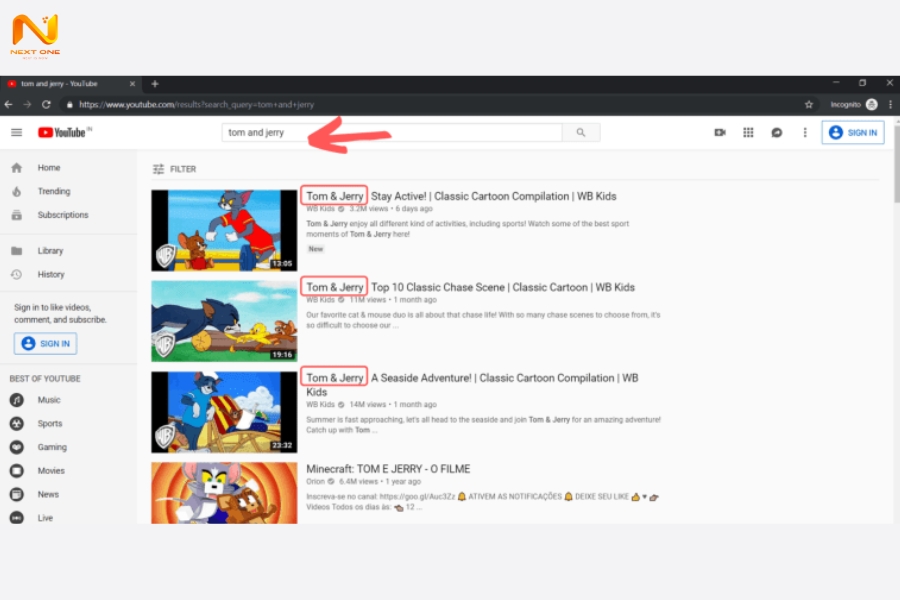900x600 pixels.
Task: Open the Top 10 Classic Chase Scene title
Action: (x=471, y=287)
